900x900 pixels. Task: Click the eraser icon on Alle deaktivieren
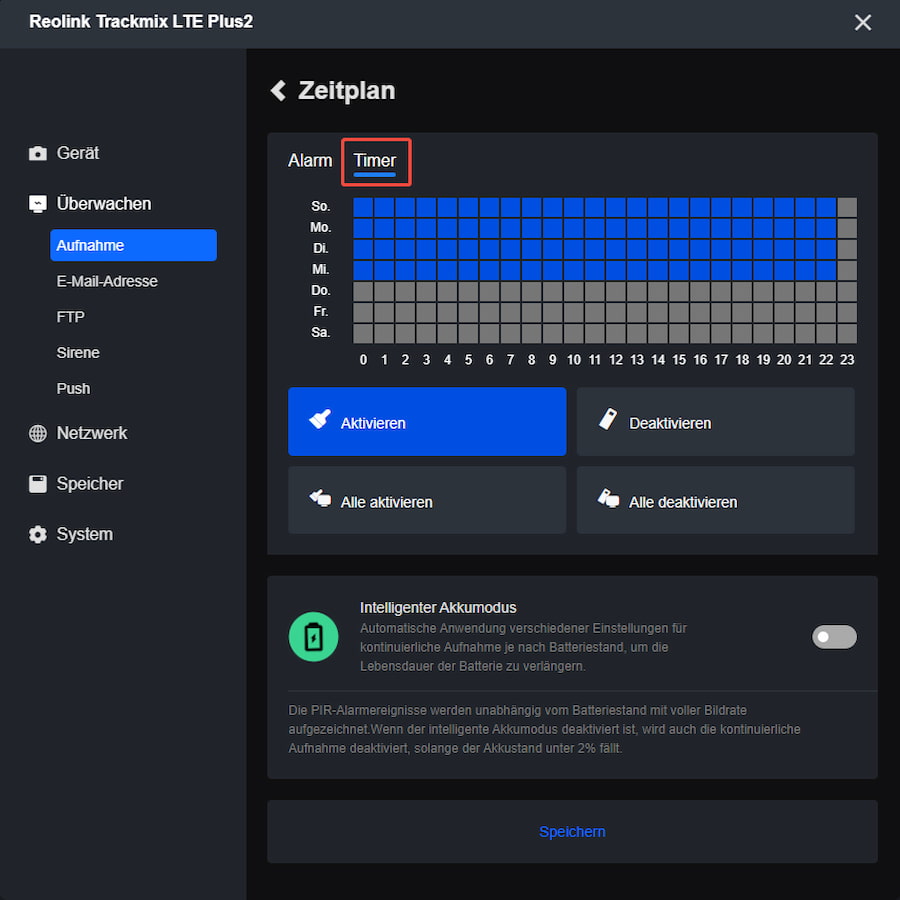coord(608,498)
